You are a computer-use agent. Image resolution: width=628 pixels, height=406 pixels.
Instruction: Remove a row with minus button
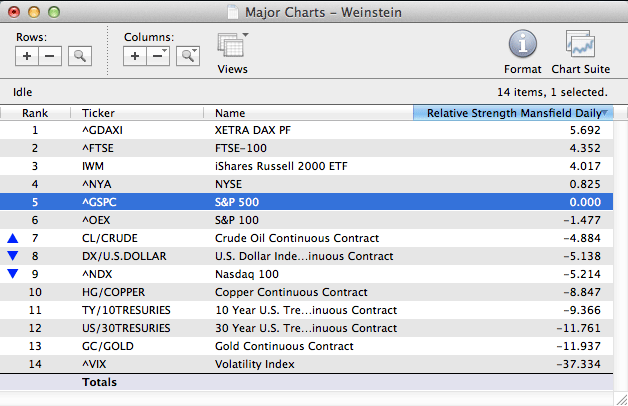pyautogui.click(x=51, y=56)
